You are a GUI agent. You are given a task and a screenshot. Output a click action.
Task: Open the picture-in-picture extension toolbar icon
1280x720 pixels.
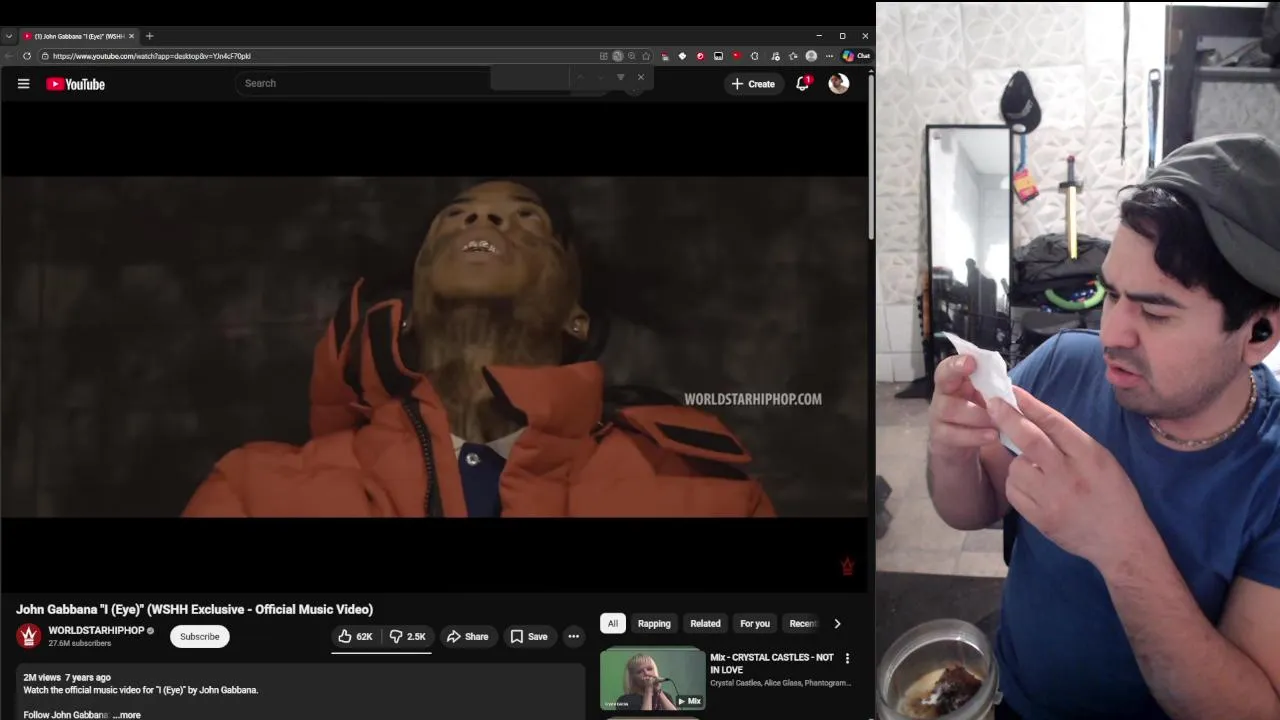click(x=718, y=56)
